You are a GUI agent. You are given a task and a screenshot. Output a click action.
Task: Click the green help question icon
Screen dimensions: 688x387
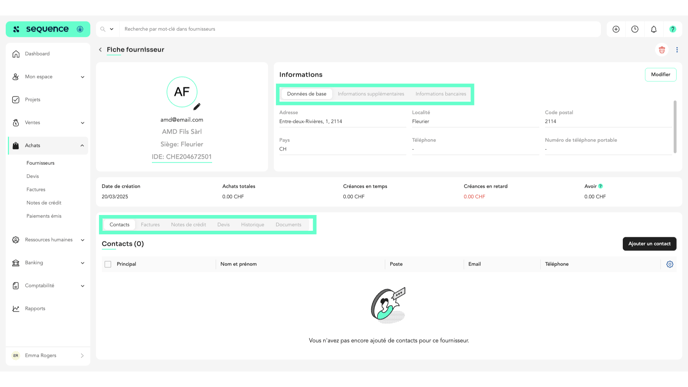tap(673, 29)
